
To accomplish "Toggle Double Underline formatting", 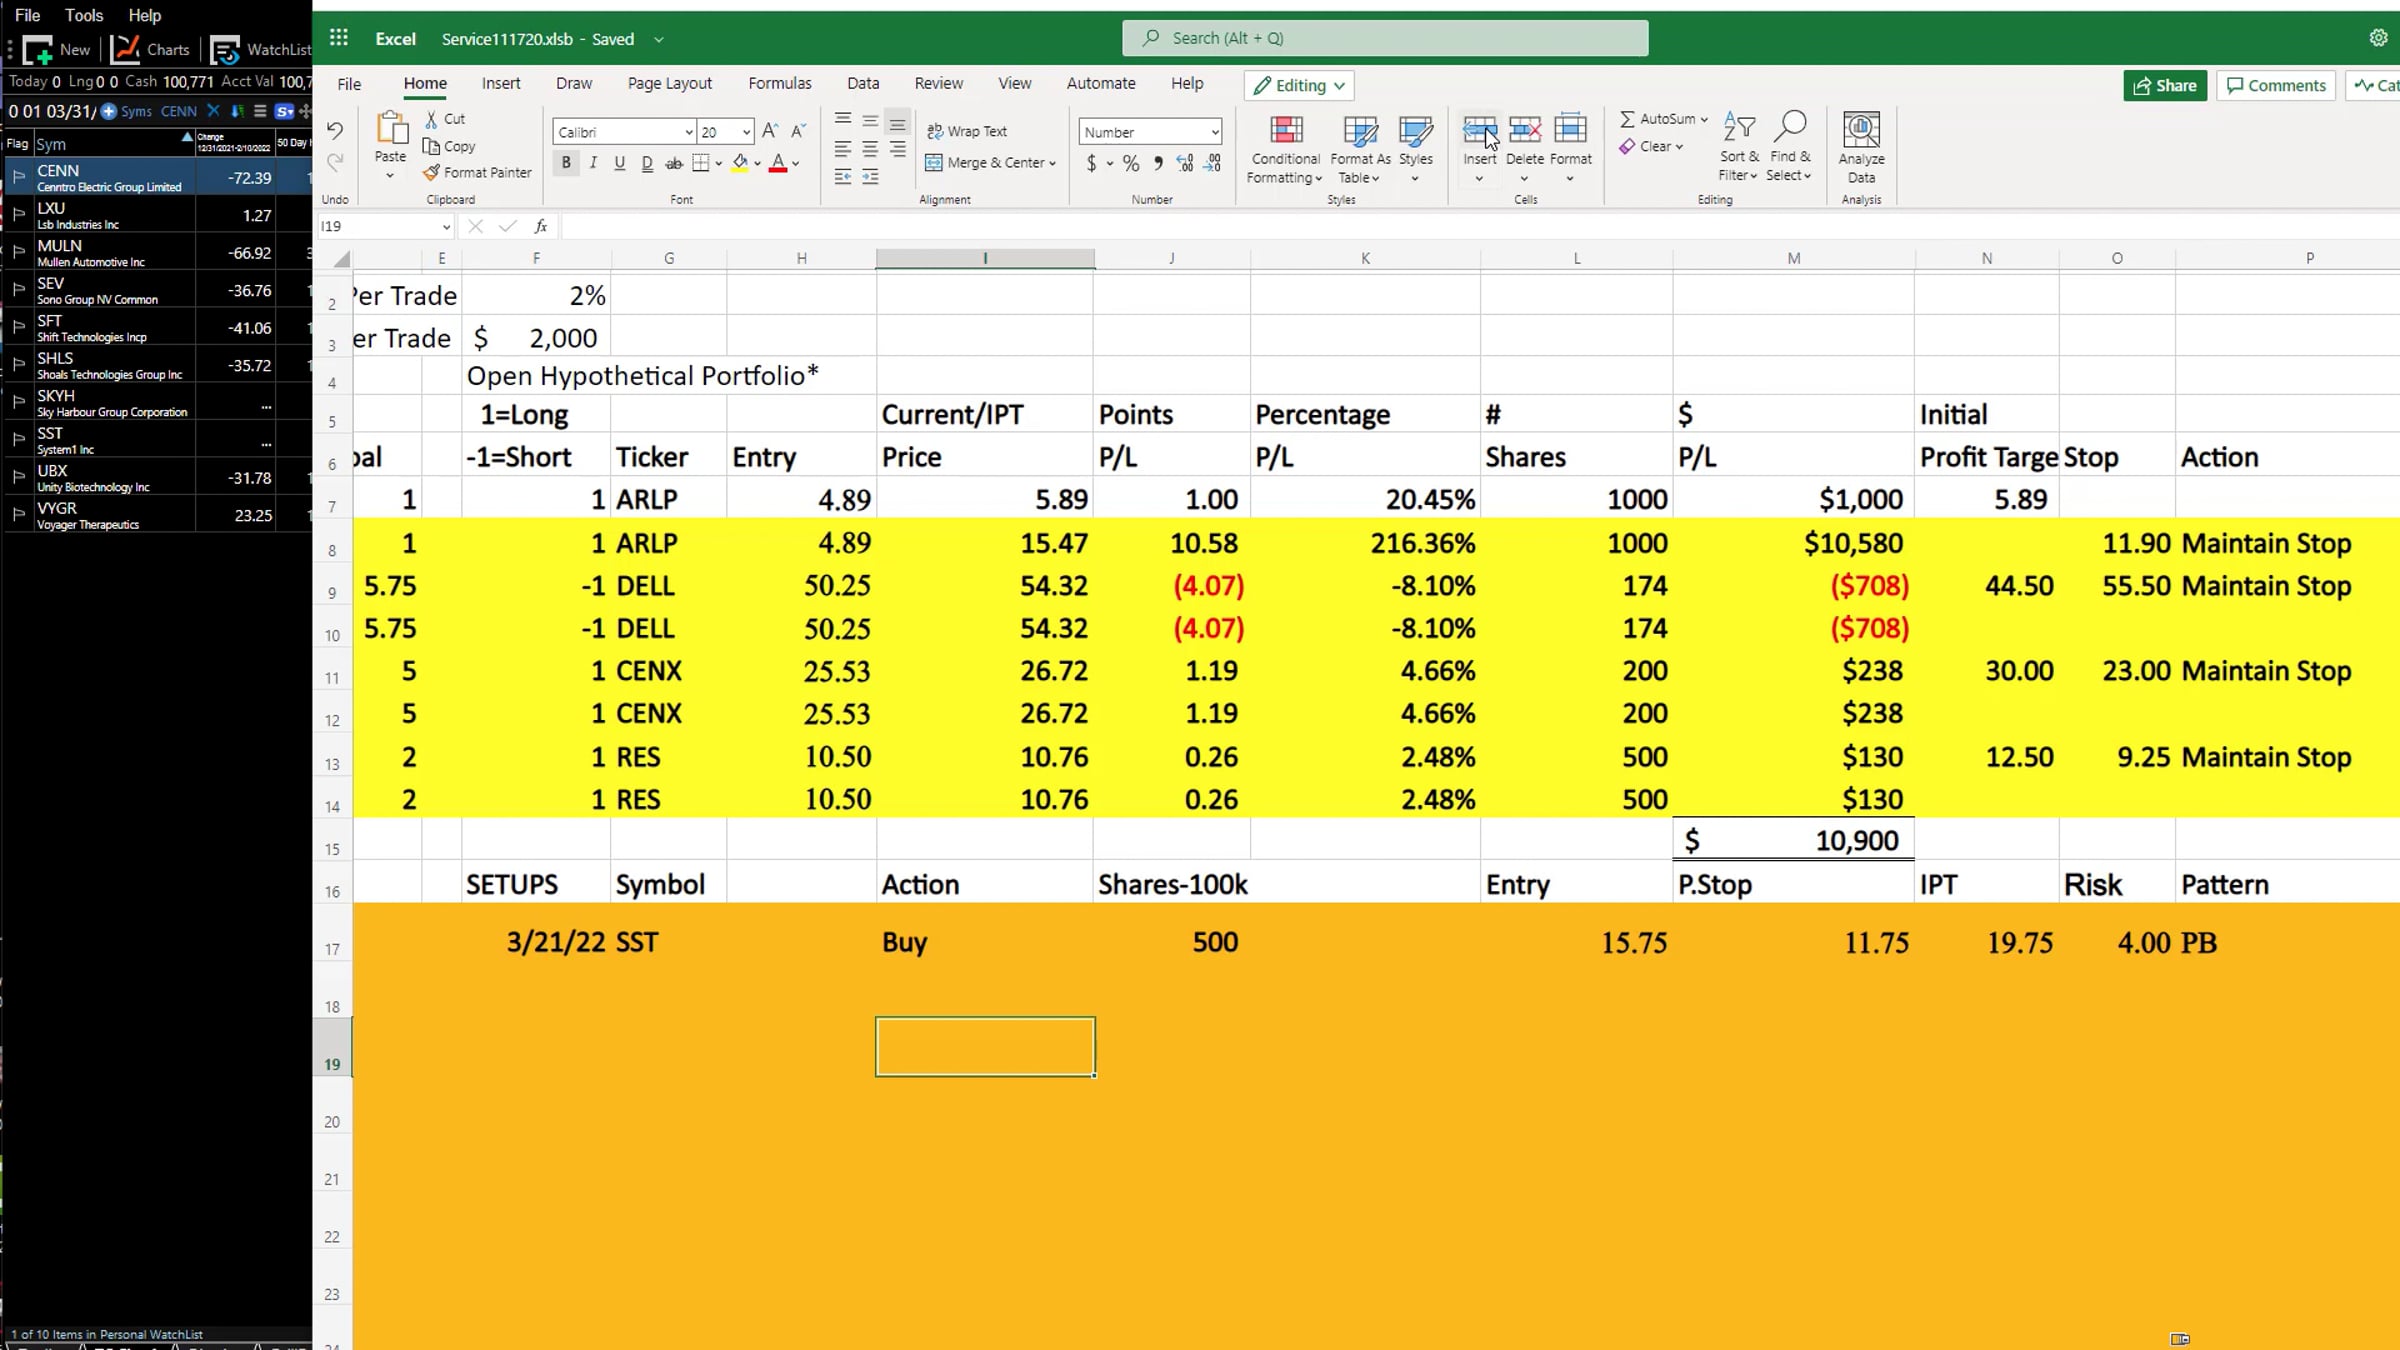I will 647,163.
